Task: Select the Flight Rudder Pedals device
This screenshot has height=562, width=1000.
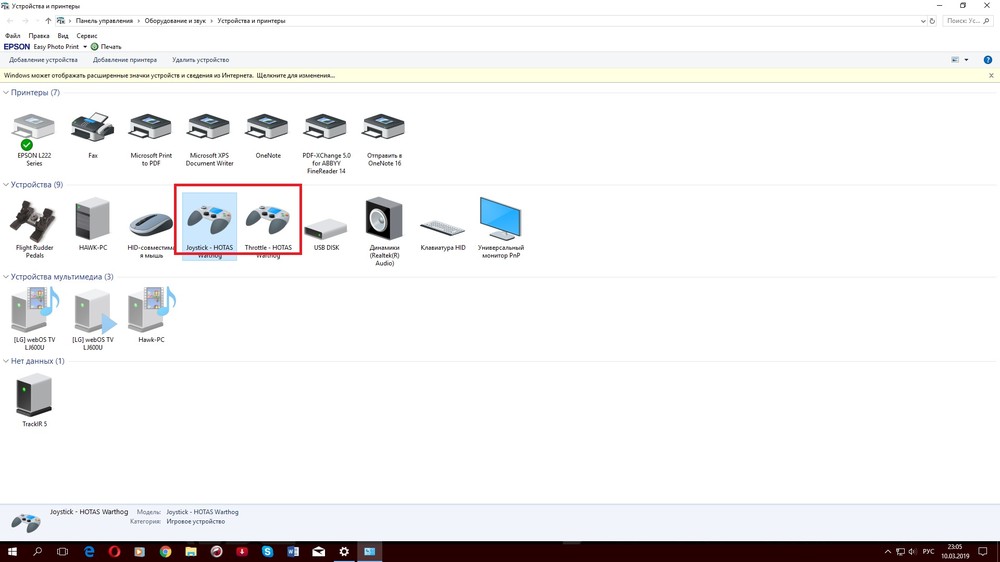Action: (34, 228)
